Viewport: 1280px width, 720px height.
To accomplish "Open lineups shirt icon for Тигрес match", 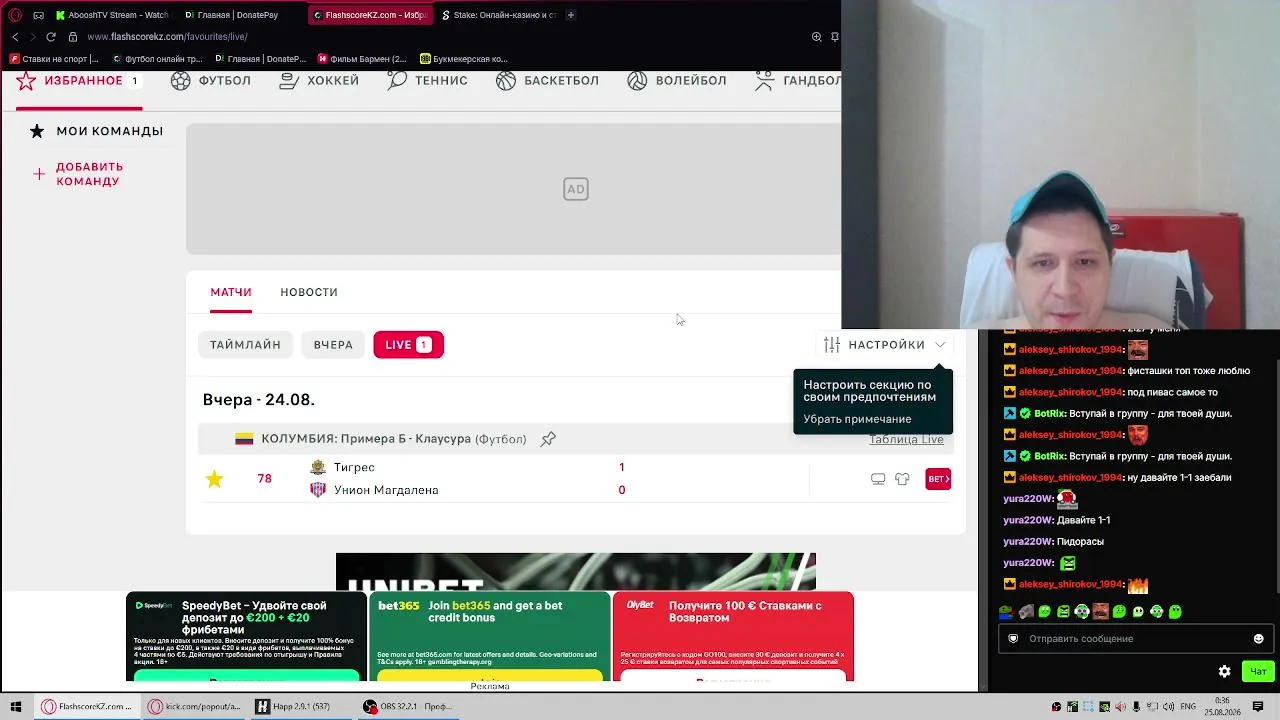I will click(902, 479).
